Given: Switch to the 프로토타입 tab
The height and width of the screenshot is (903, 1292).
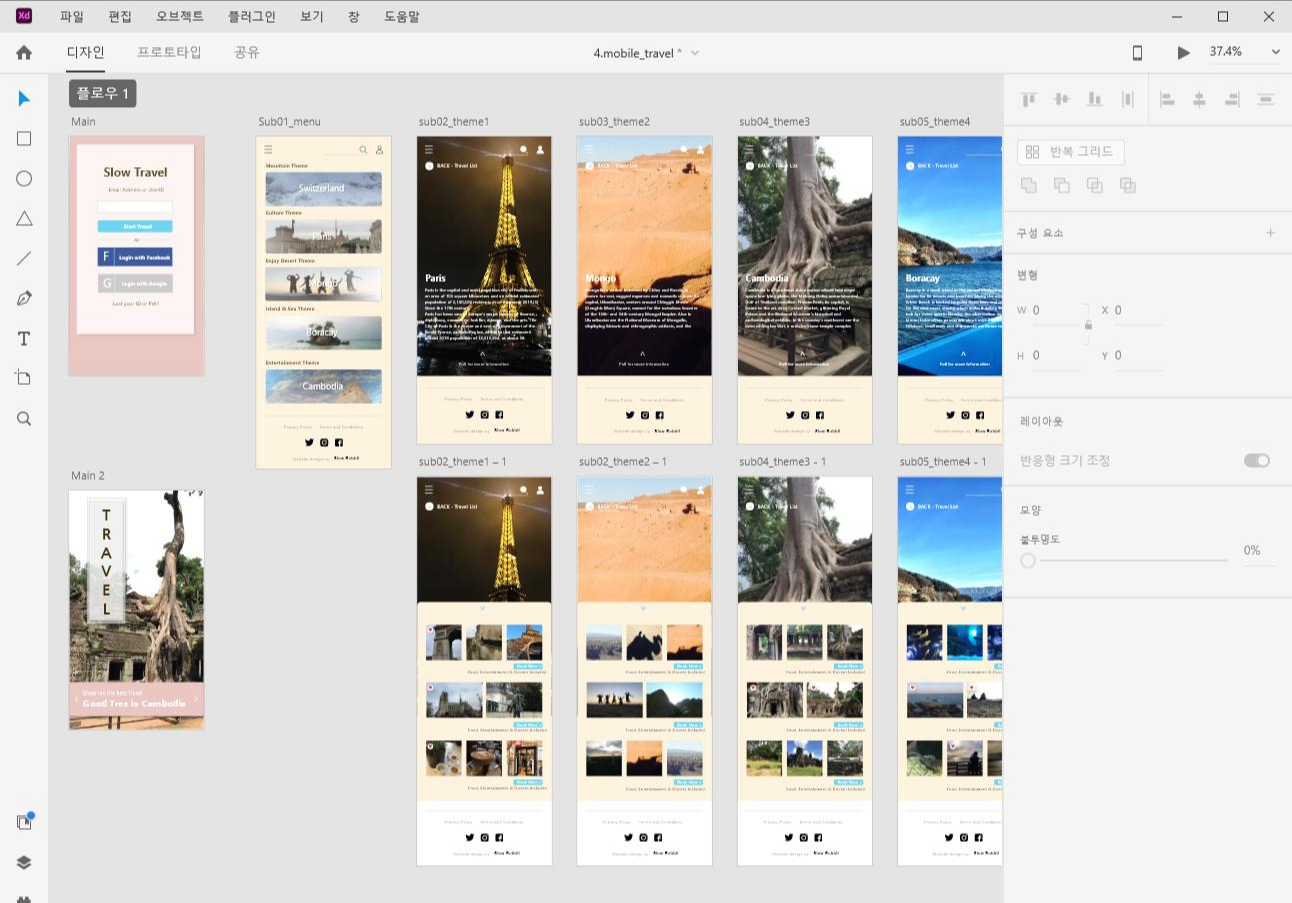Looking at the screenshot, I should pos(169,52).
